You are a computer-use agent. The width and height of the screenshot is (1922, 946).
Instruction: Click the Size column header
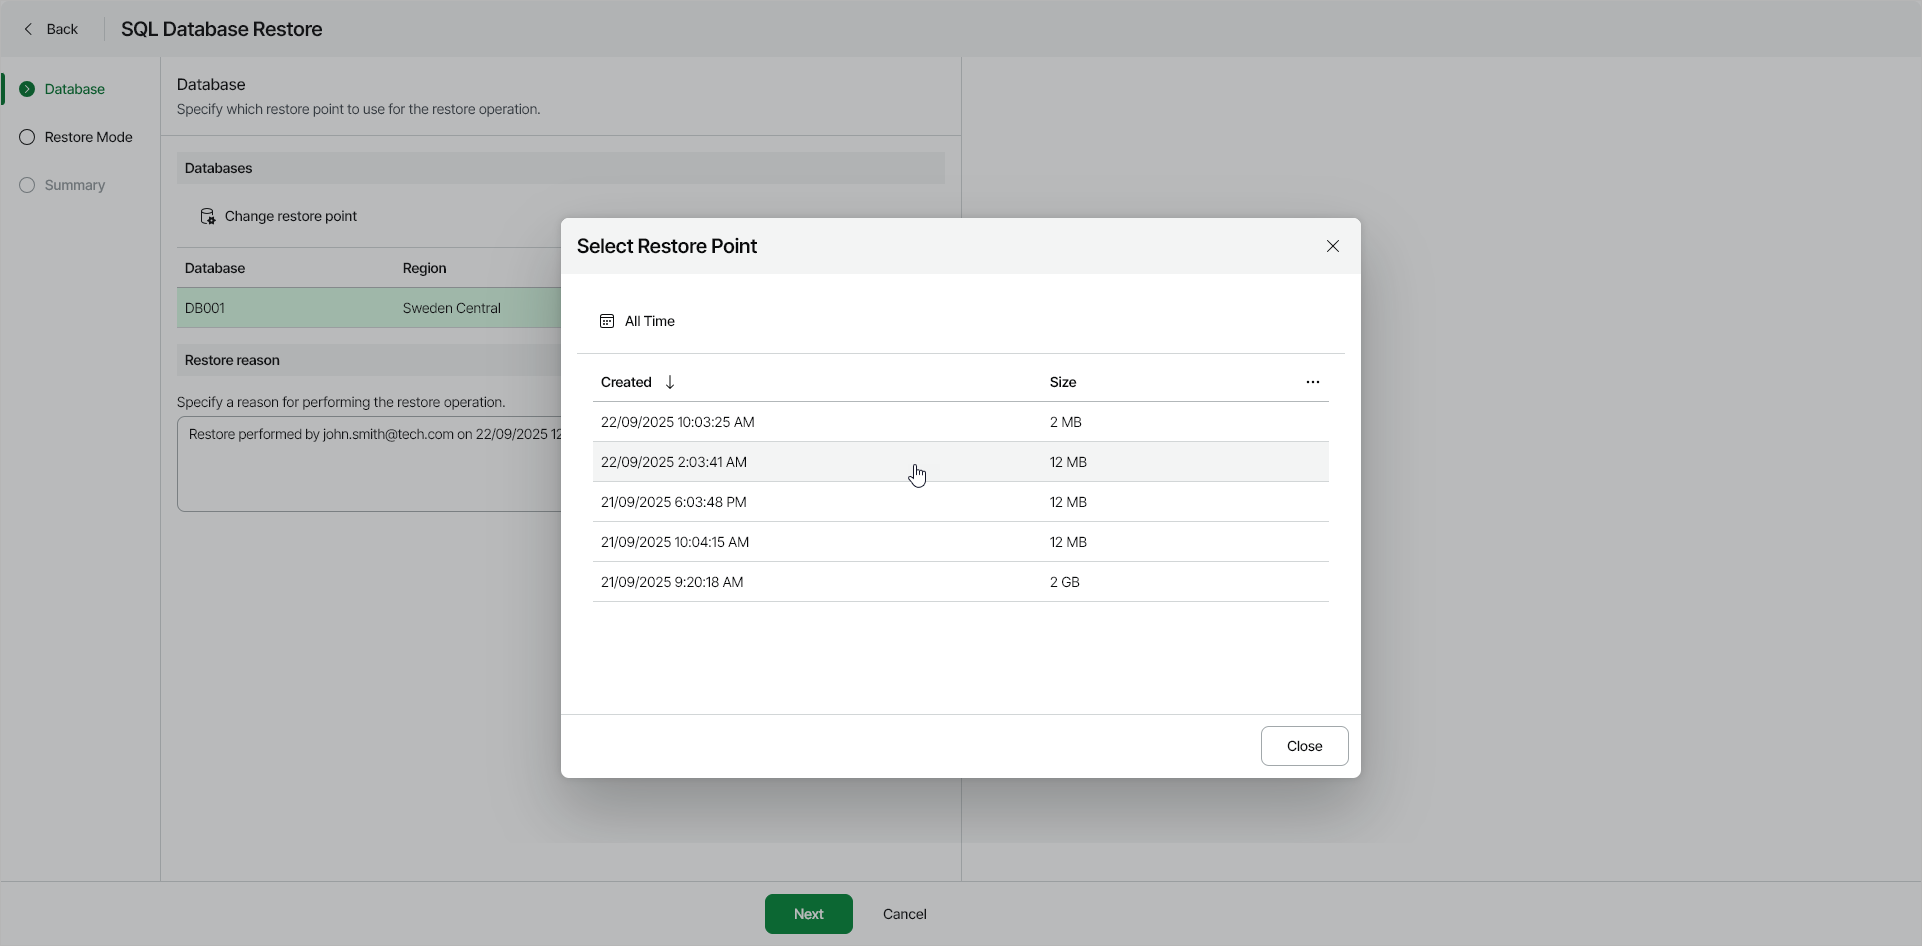coord(1062,381)
